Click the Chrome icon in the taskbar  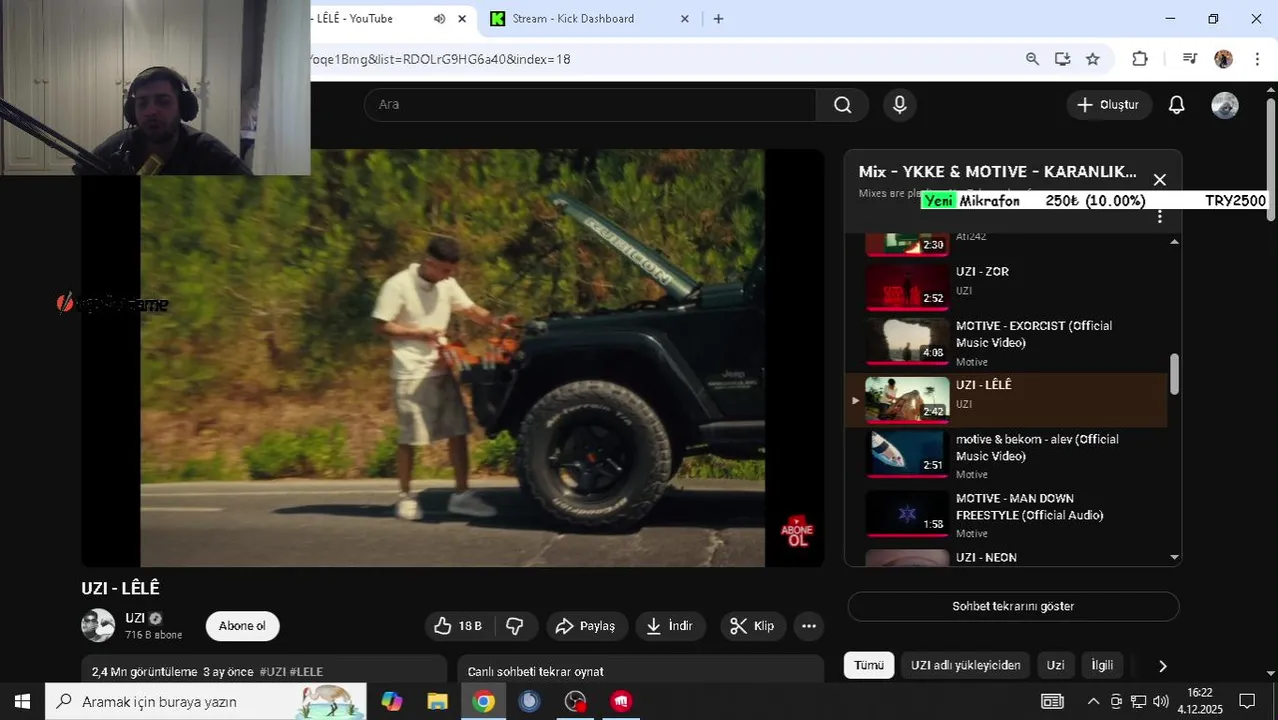click(483, 702)
